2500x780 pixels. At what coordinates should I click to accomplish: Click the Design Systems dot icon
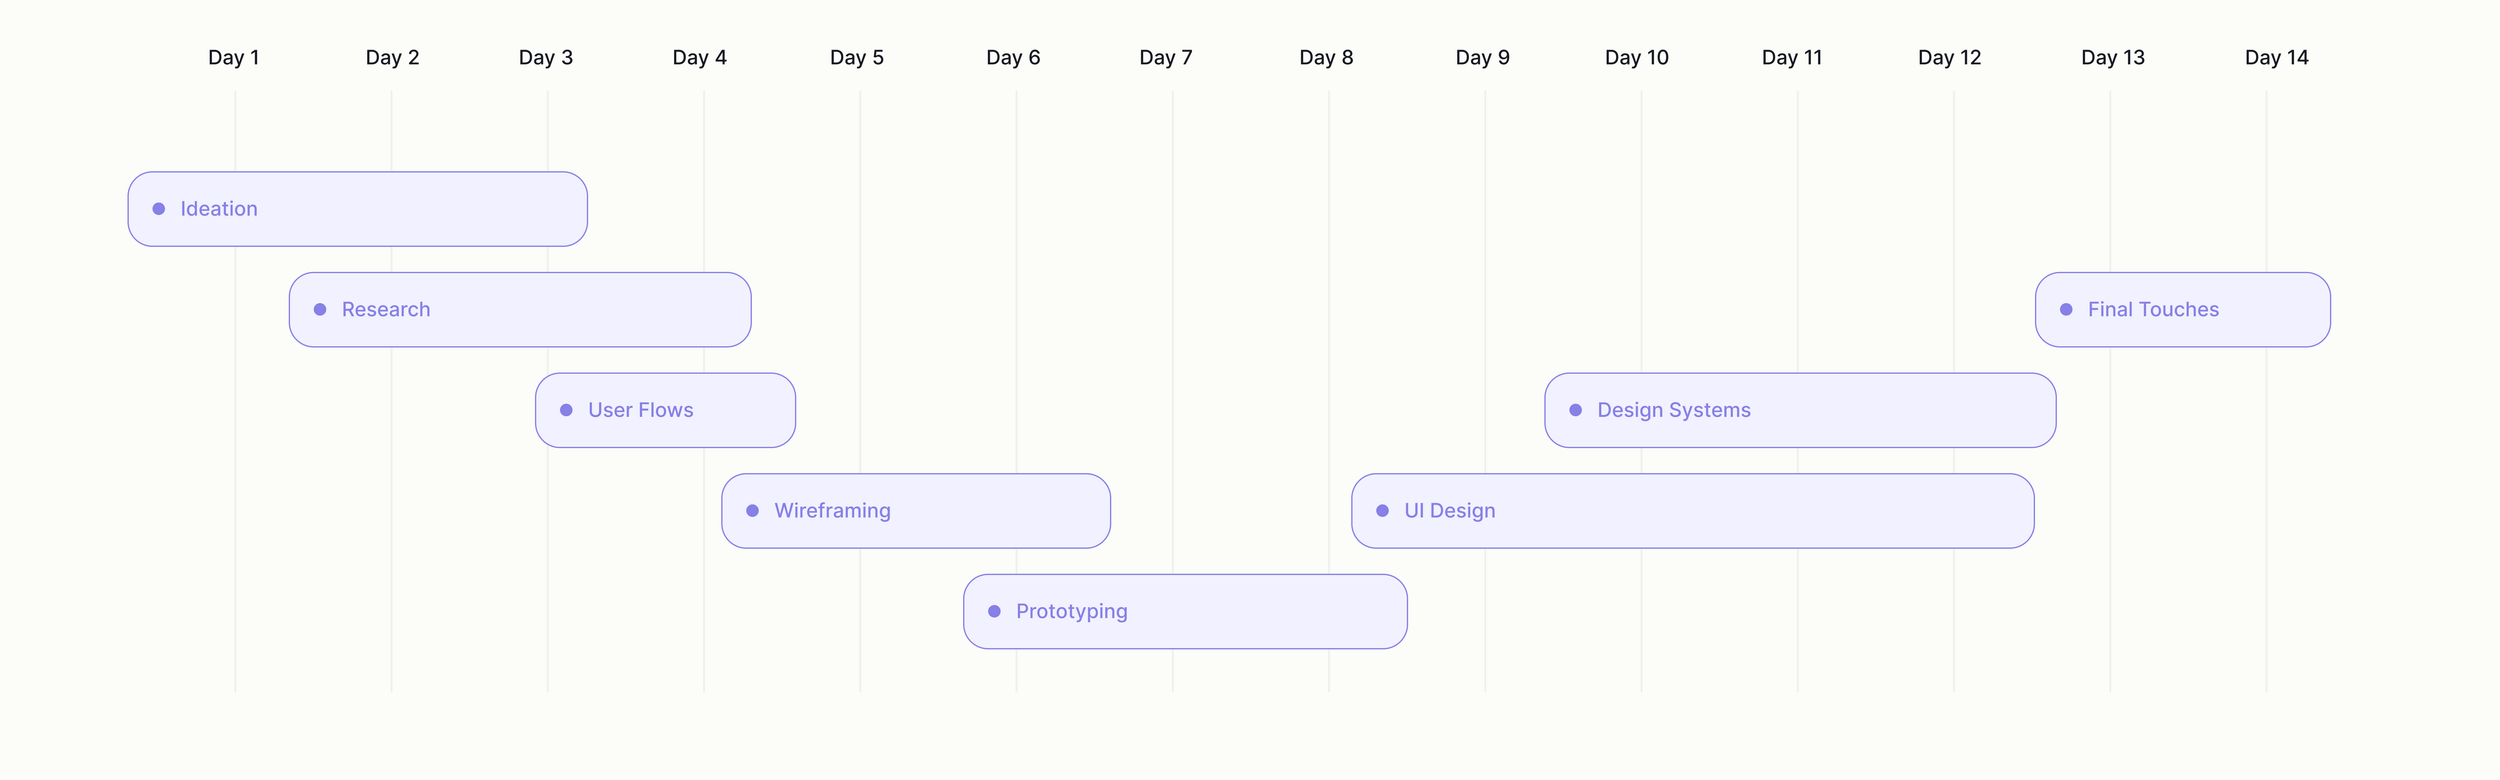point(1575,410)
